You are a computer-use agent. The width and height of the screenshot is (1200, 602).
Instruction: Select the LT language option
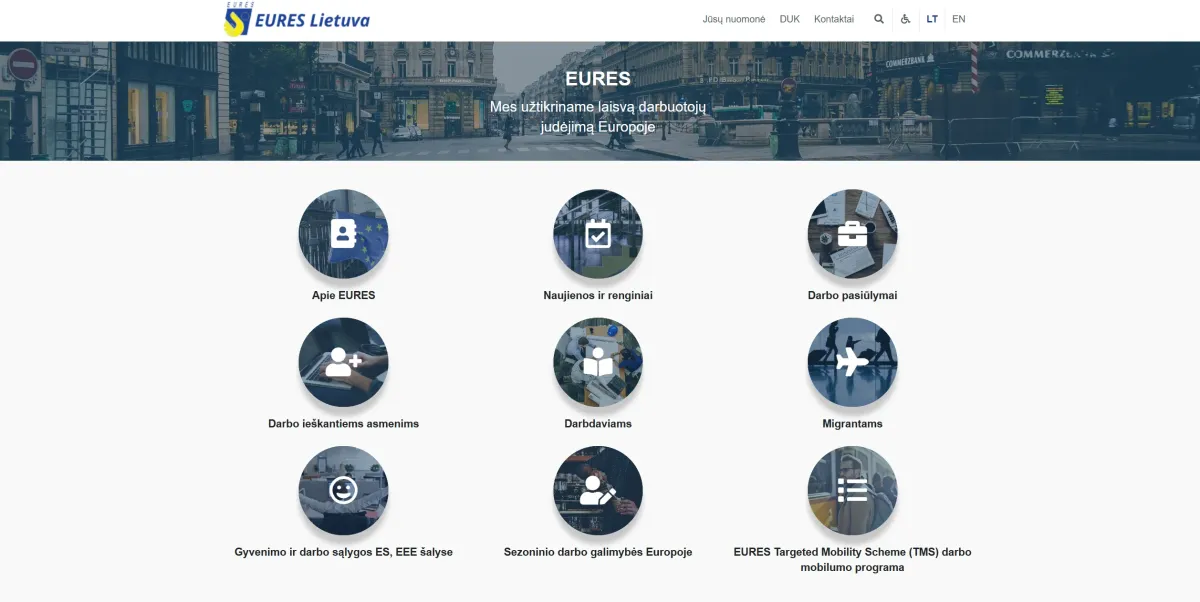(932, 19)
